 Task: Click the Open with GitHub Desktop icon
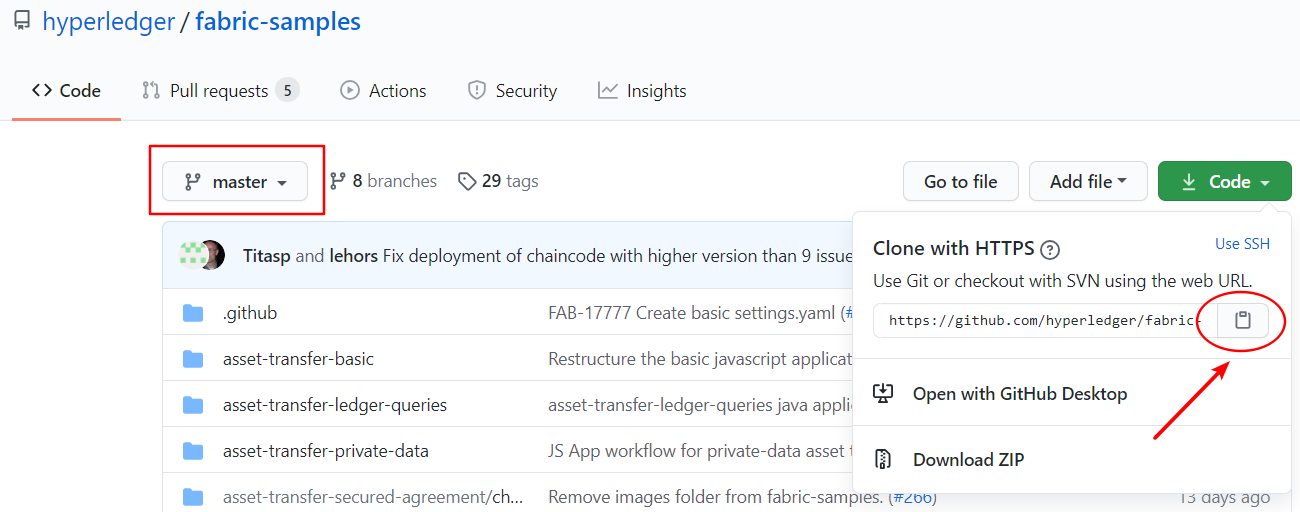pyautogui.click(x=883, y=393)
